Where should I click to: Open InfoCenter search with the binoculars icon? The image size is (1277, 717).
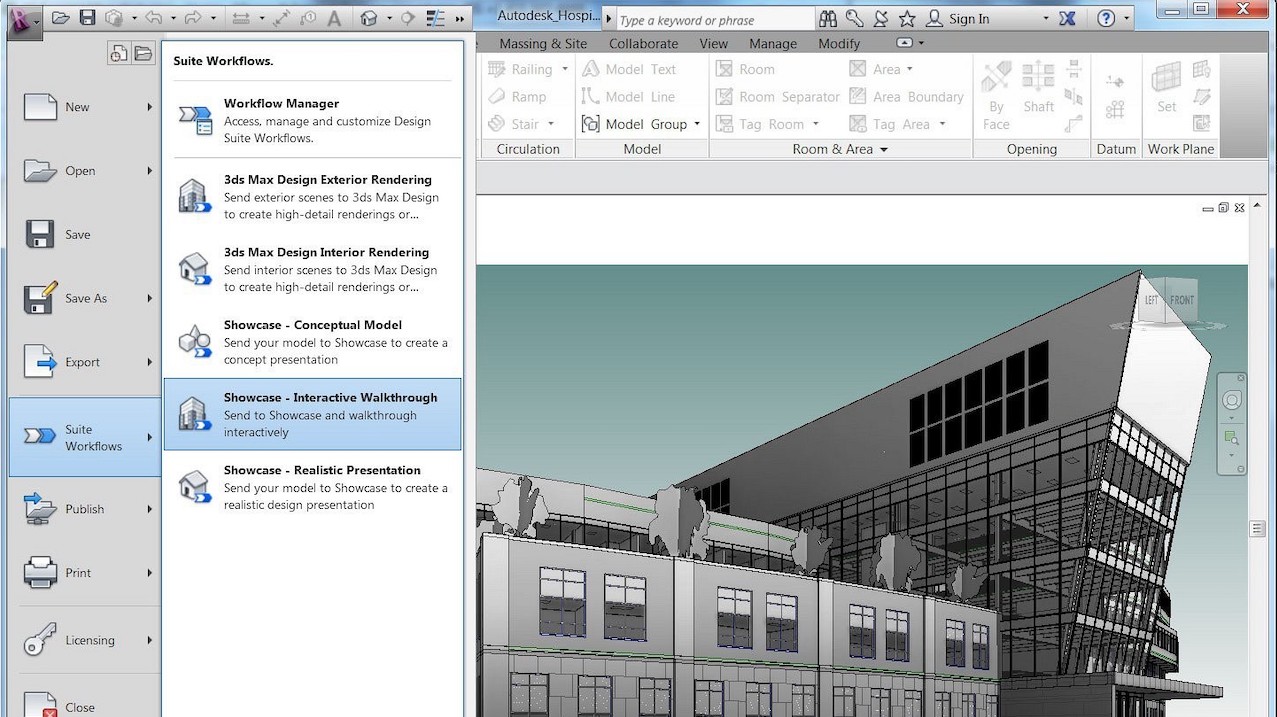(828, 18)
